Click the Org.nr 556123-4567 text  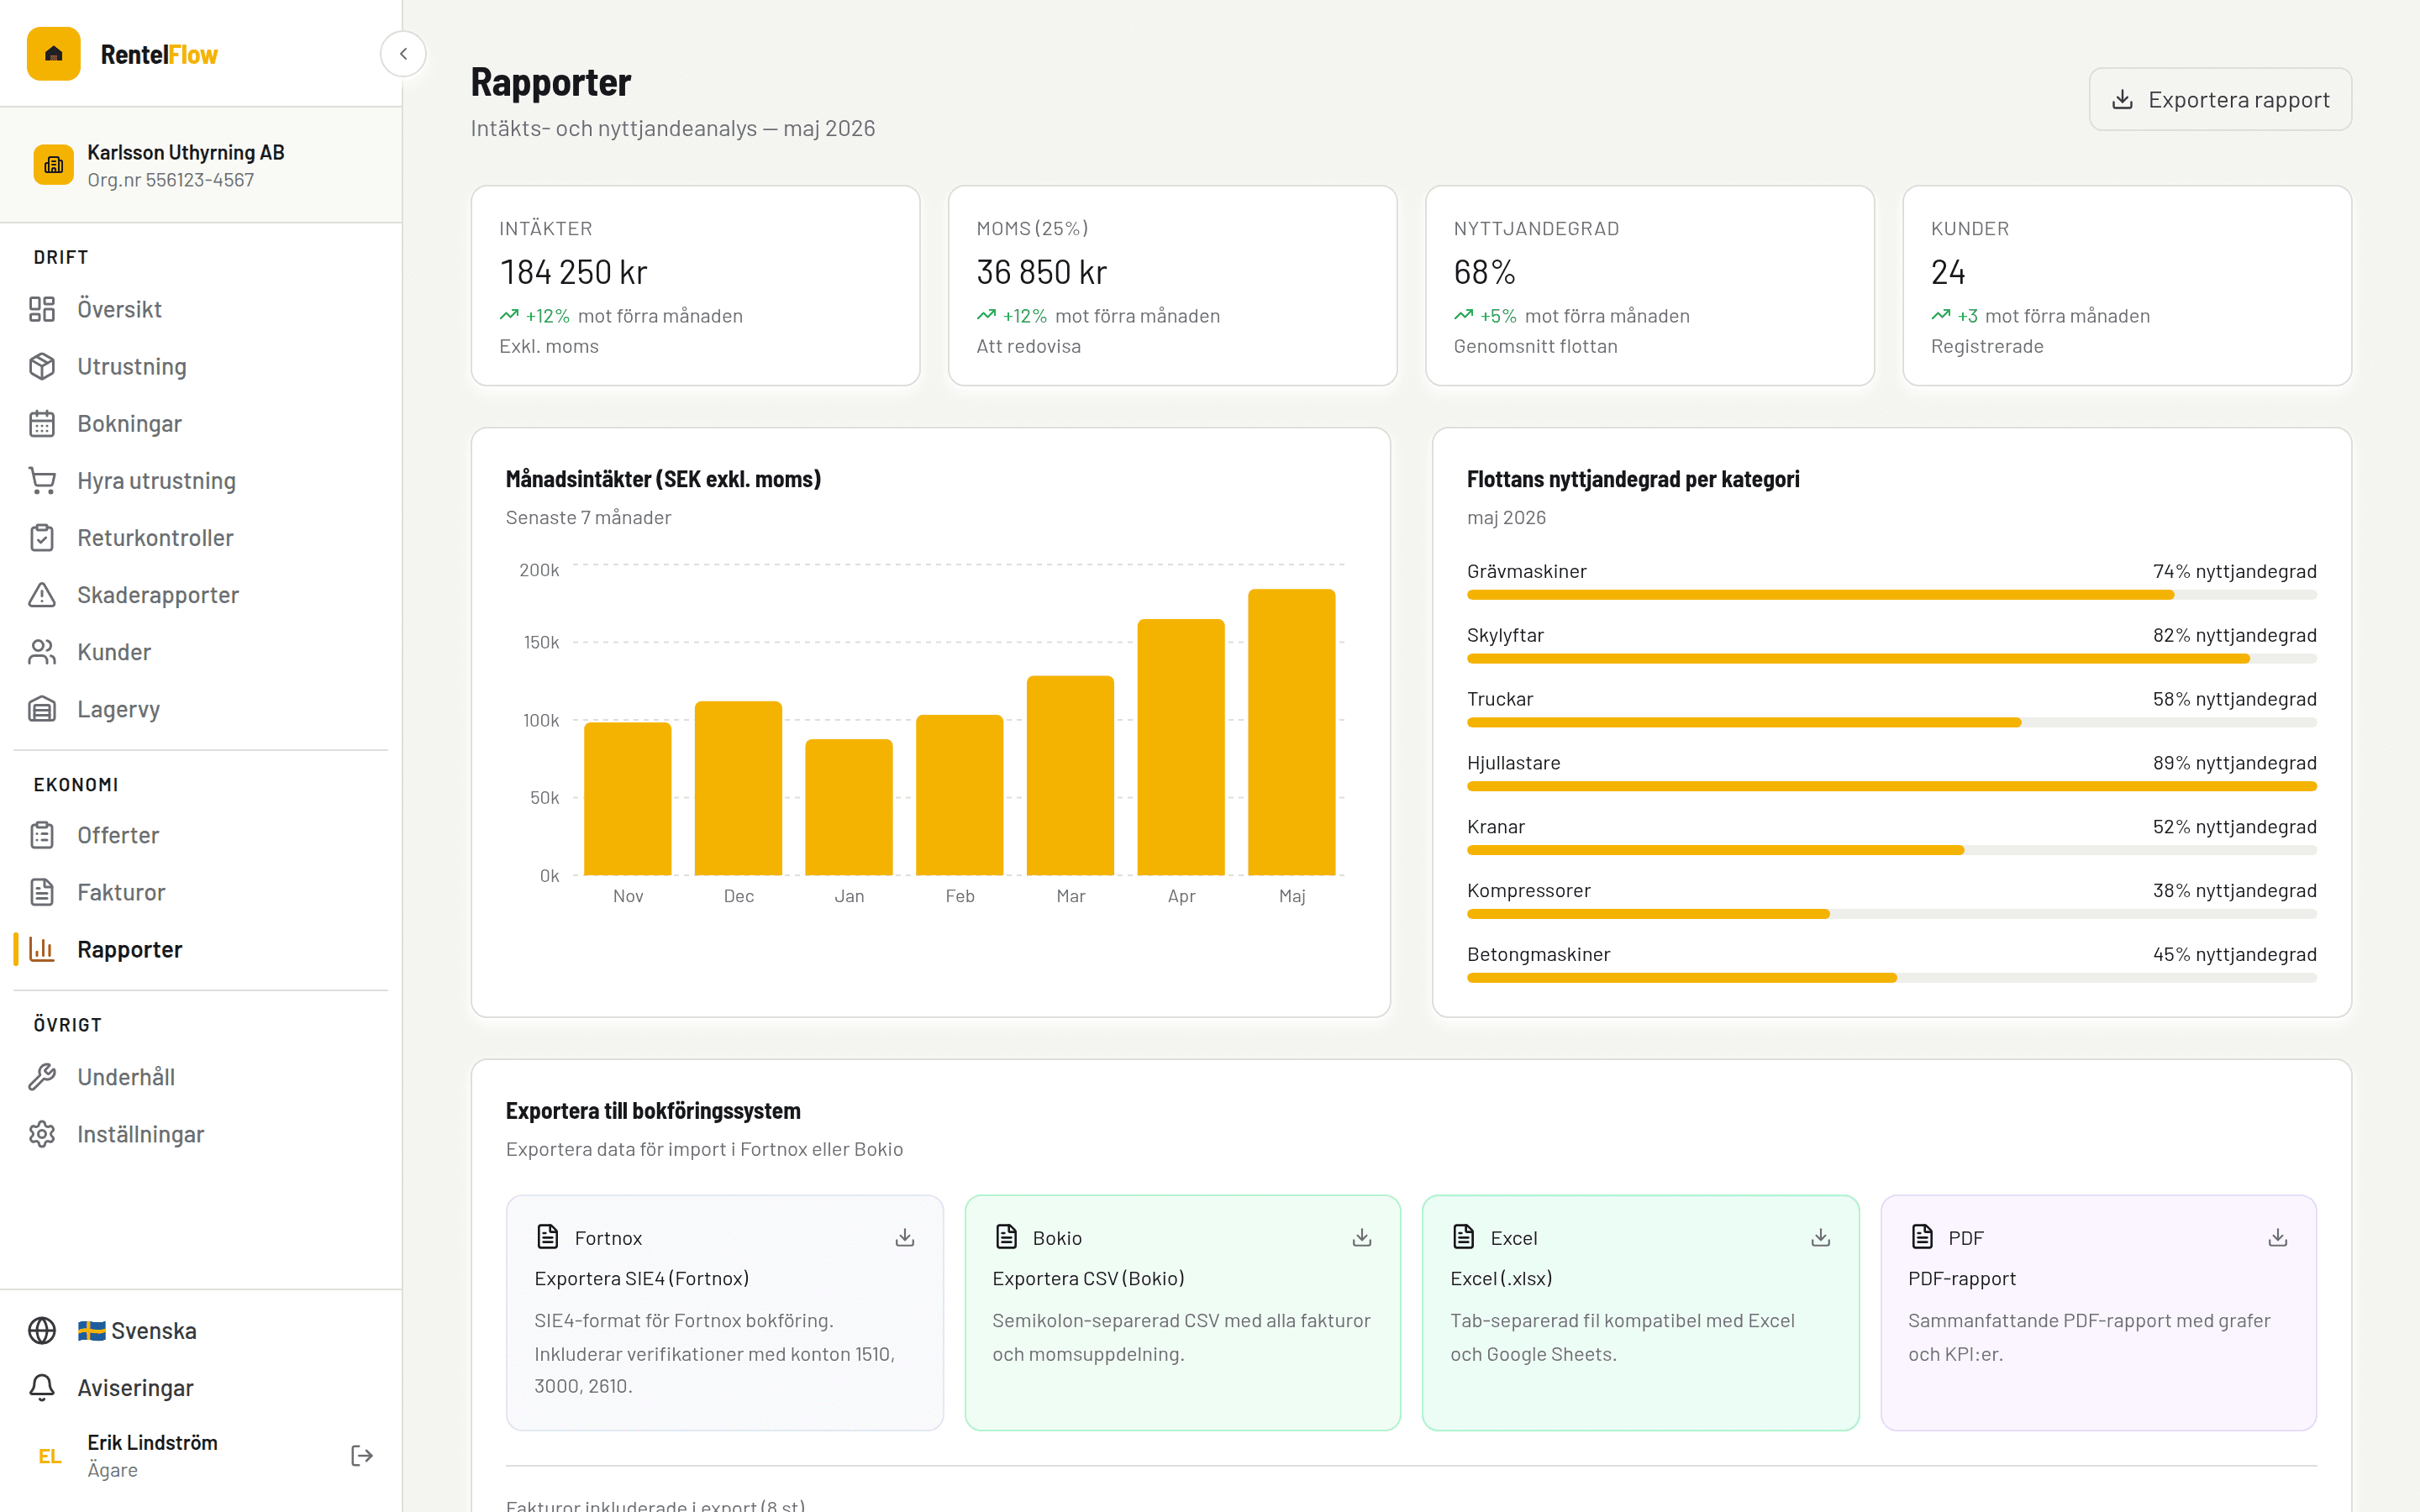coord(170,180)
